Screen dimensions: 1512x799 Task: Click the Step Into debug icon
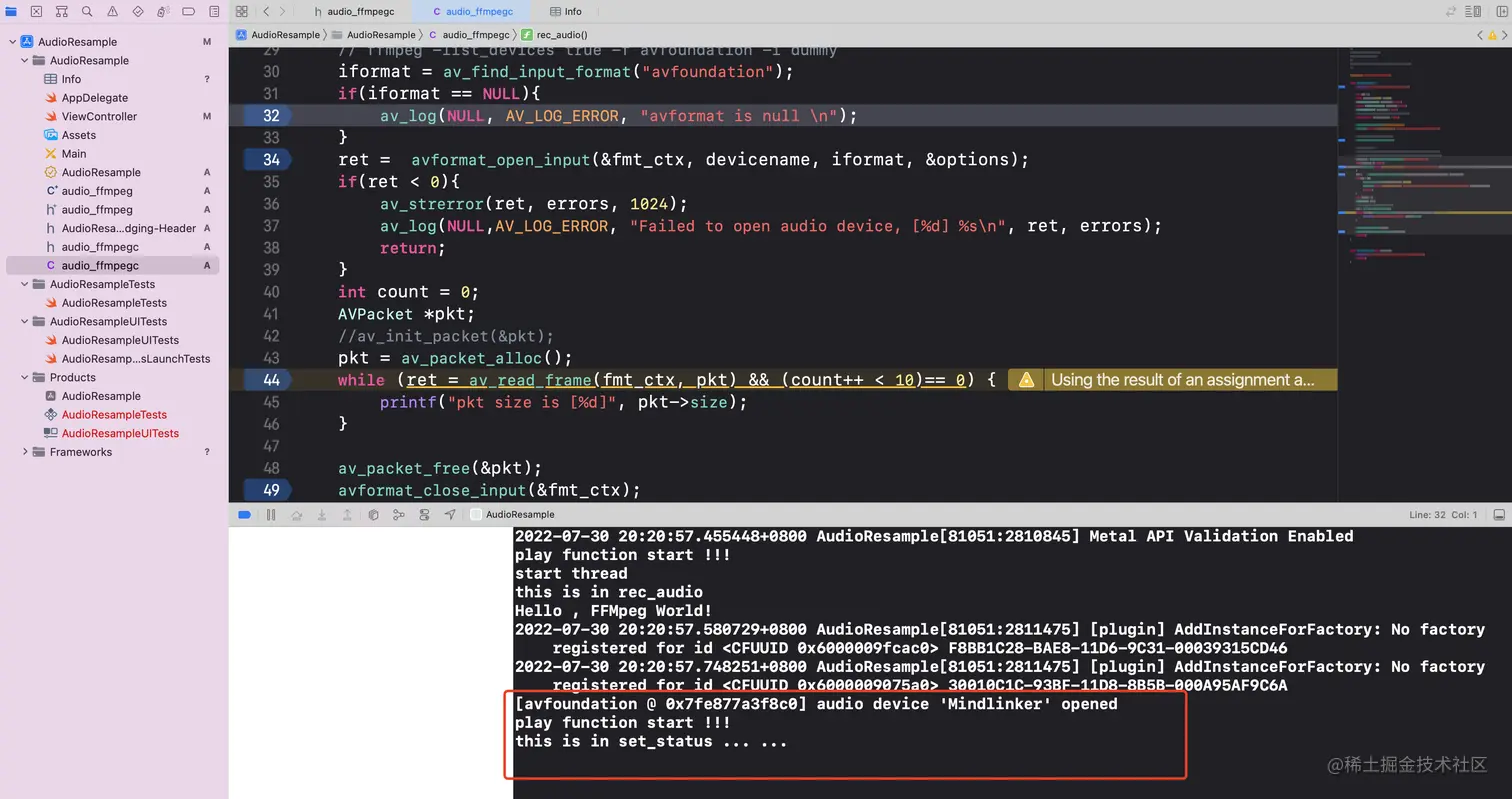coord(322,515)
